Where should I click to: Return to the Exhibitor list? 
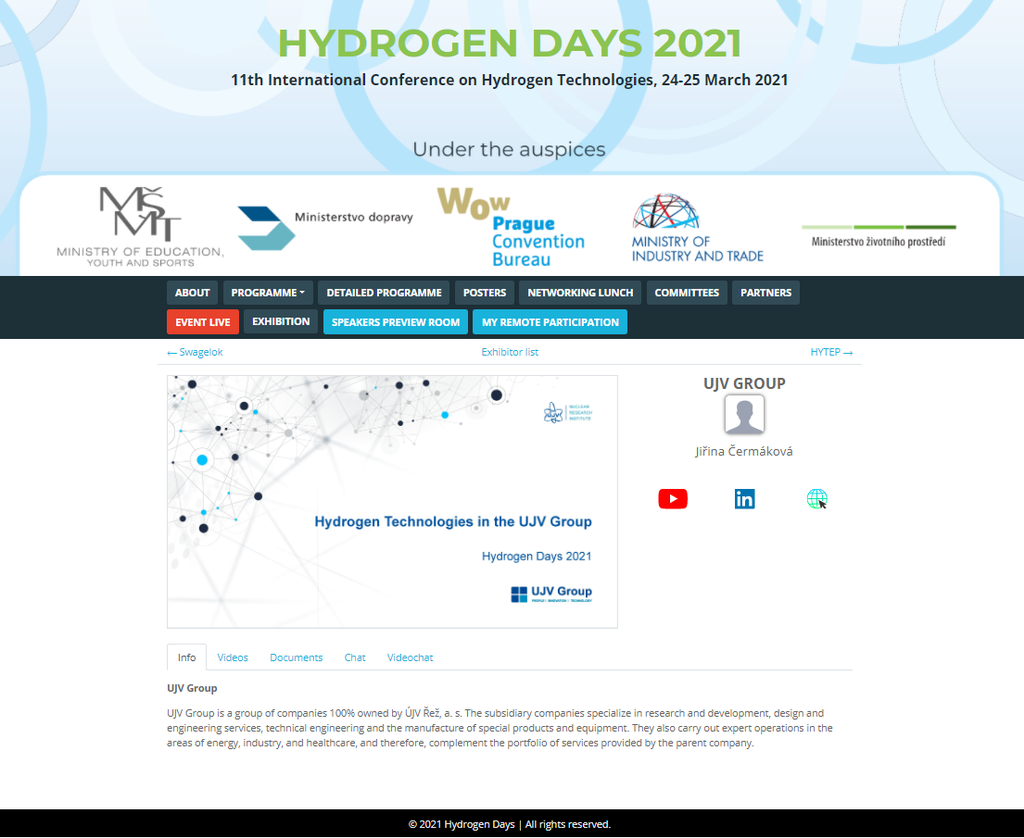pos(509,352)
